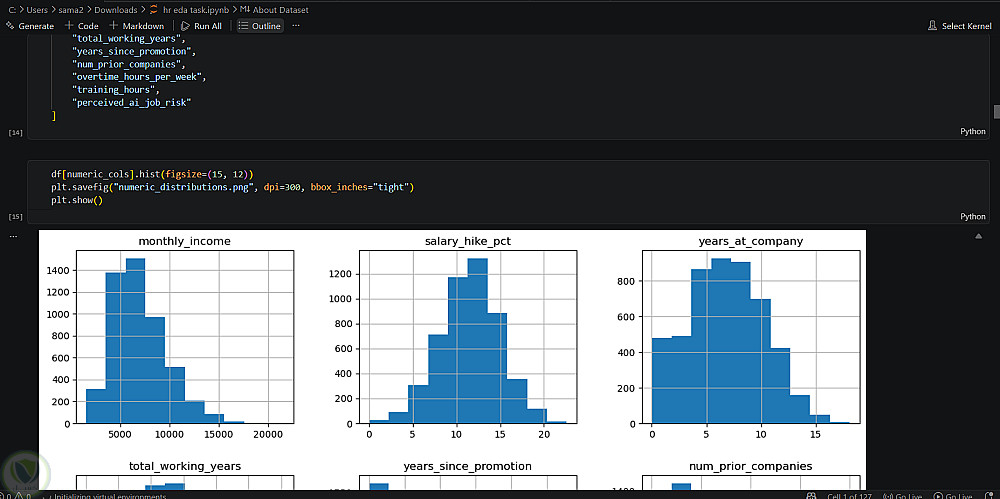Click the Generate sparkle icon

coord(10,26)
